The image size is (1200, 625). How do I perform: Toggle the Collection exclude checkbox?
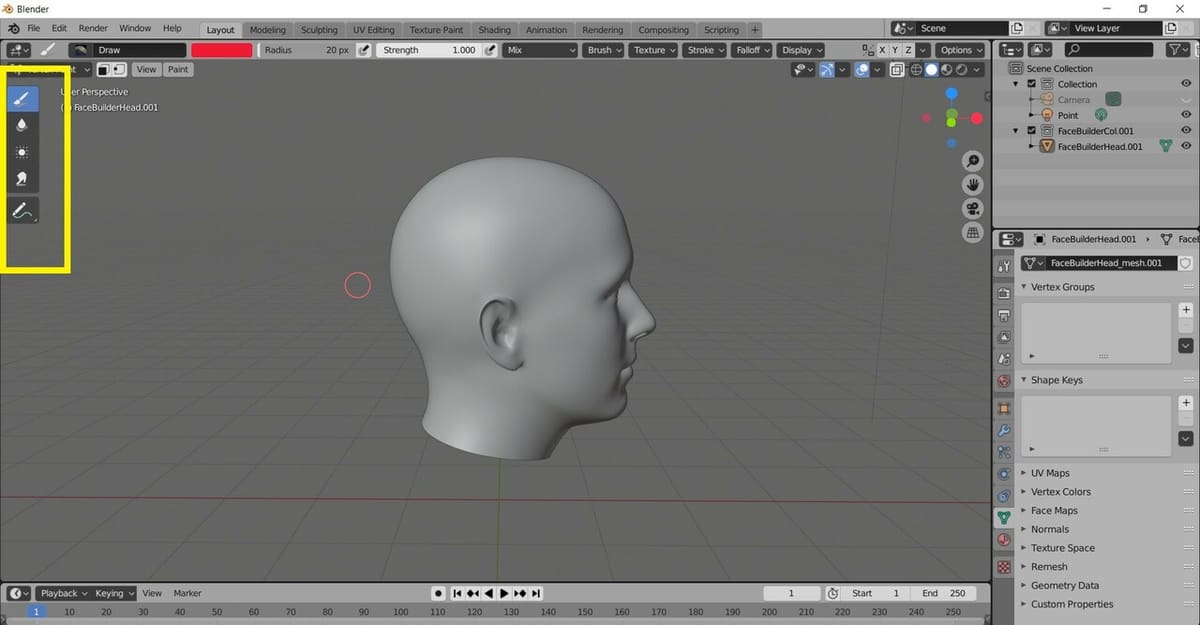[x=1032, y=84]
